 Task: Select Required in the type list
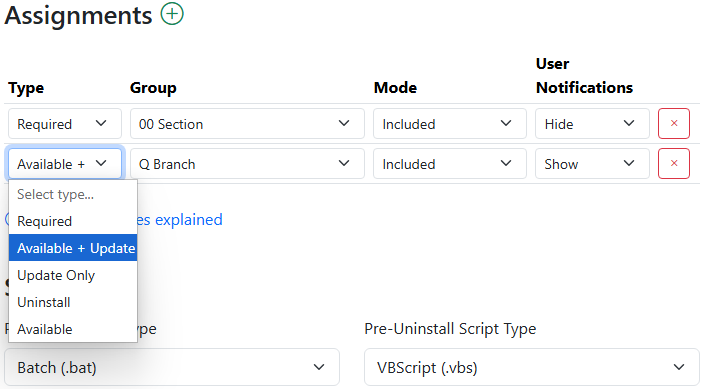[x=73, y=221]
